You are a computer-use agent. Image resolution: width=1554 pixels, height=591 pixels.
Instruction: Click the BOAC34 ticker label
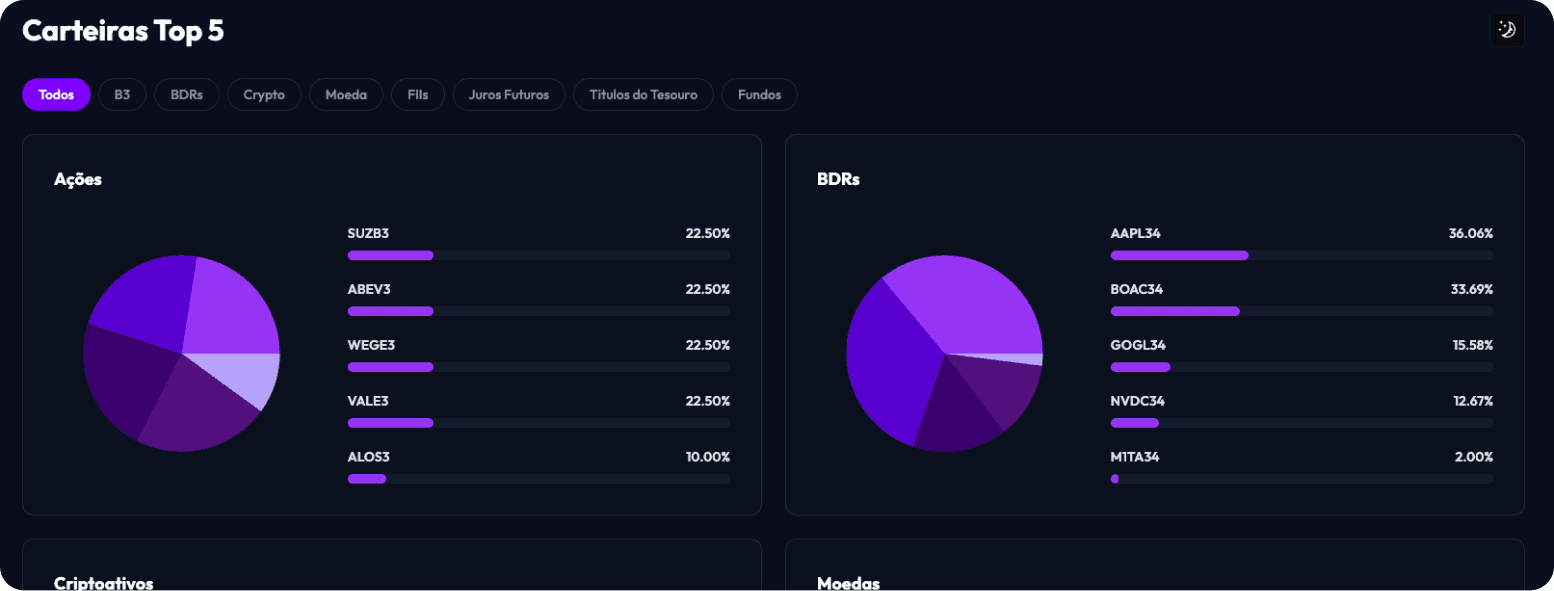point(1137,289)
